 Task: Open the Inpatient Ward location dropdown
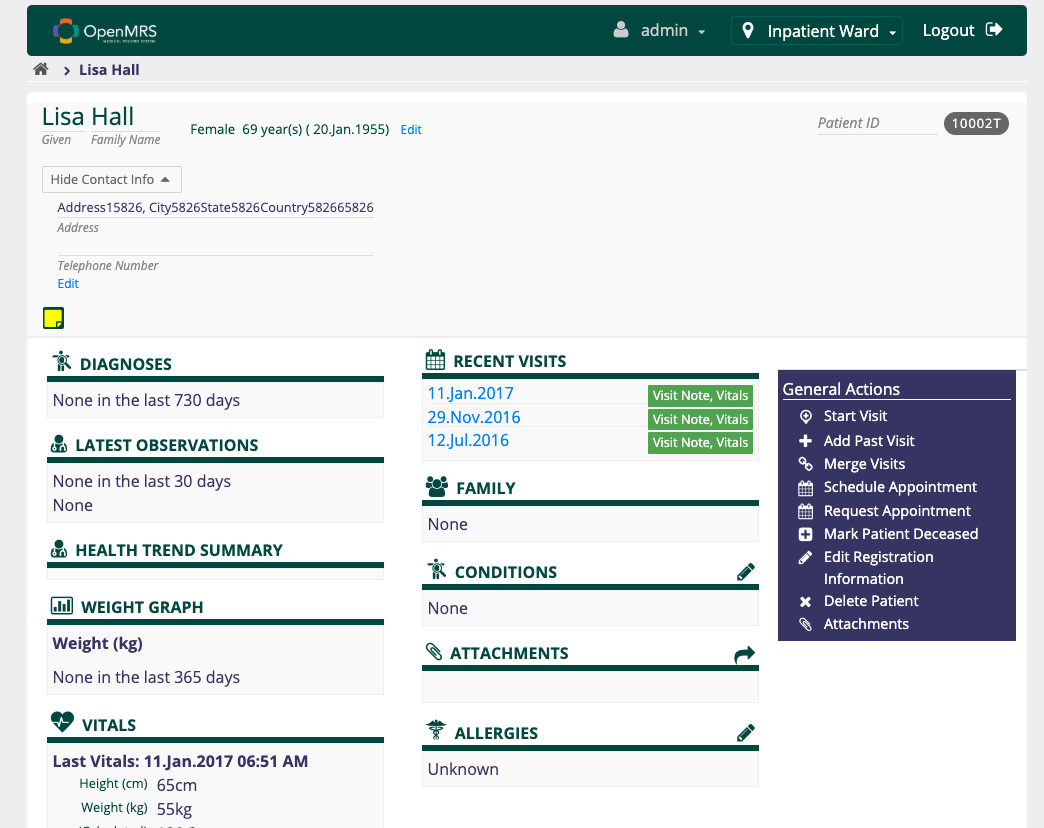816,31
